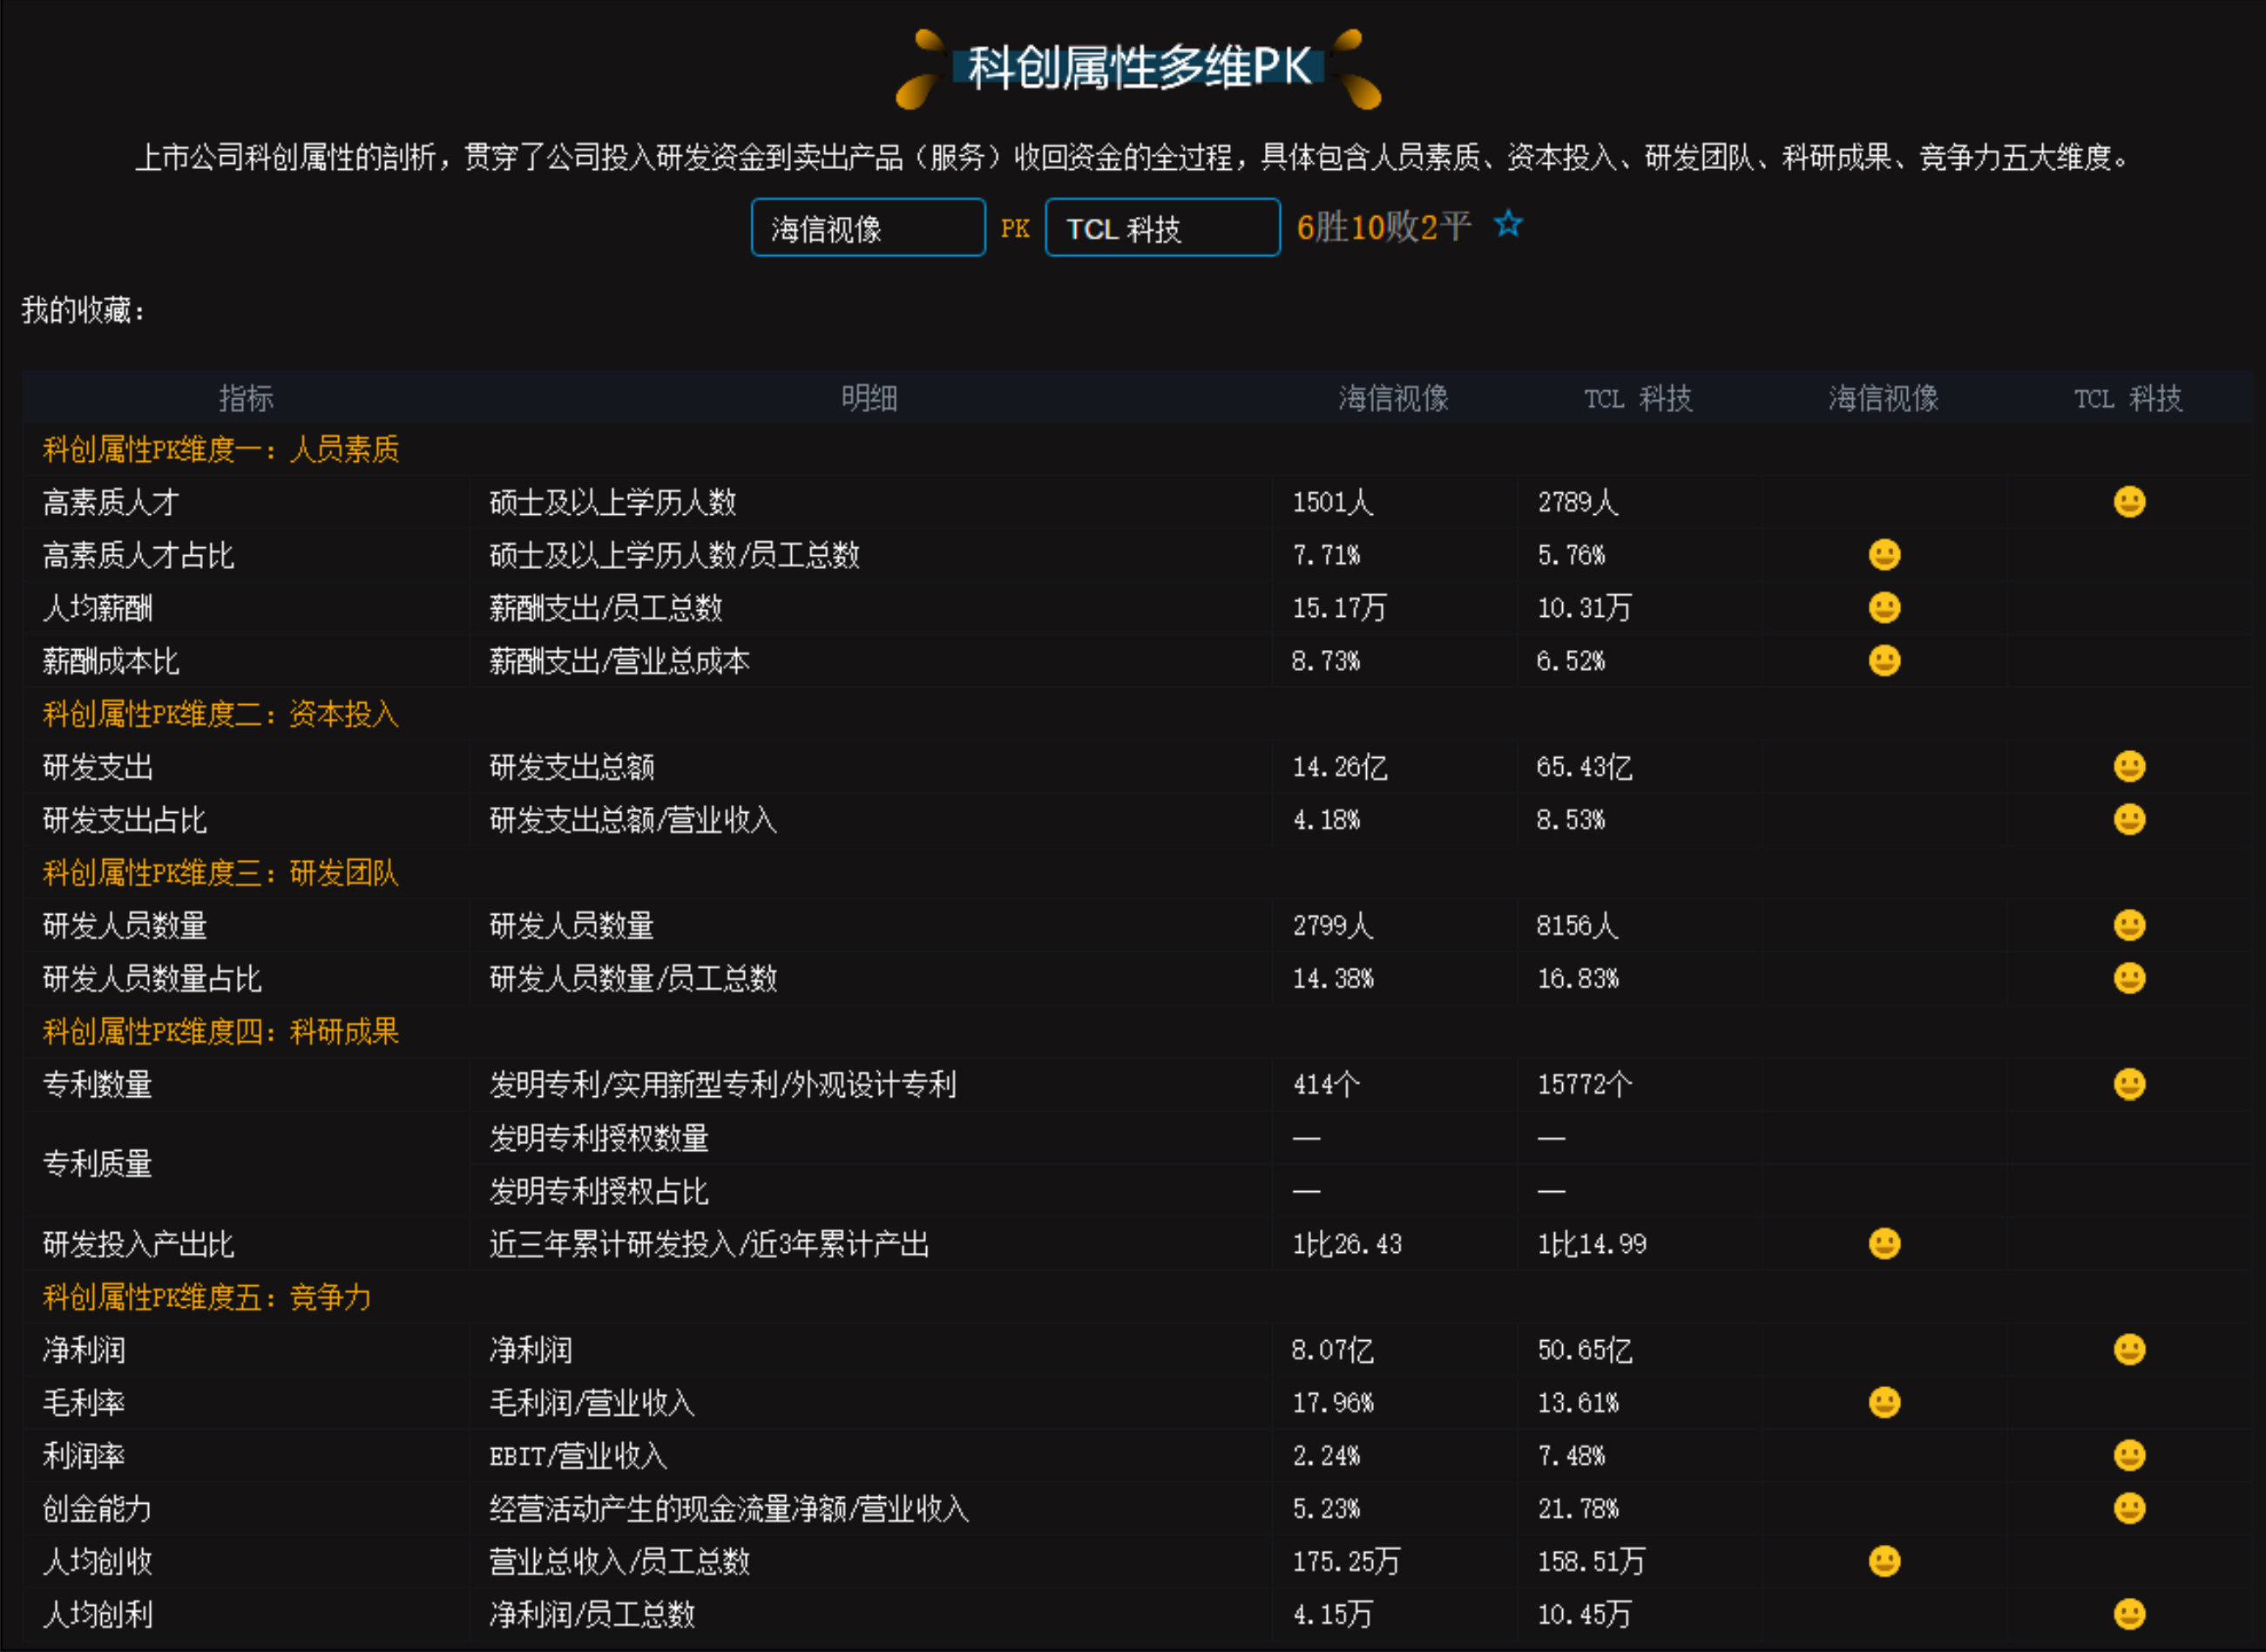Click the smiley icon in the 高素质人才 row
The image size is (2266, 1652).
(x=2129, y=502)
